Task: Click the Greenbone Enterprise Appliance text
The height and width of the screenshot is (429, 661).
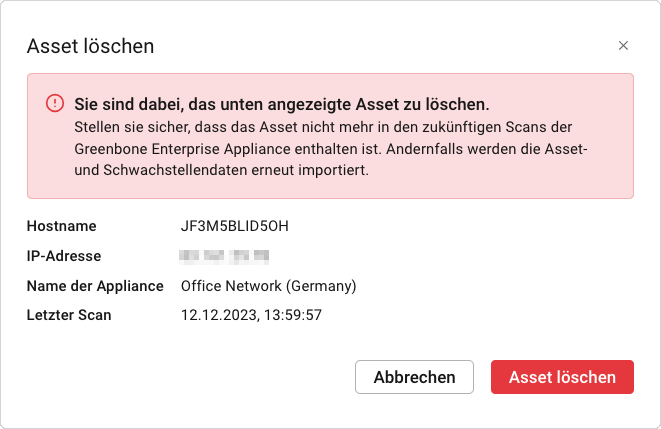Action: tap(183, 149)
